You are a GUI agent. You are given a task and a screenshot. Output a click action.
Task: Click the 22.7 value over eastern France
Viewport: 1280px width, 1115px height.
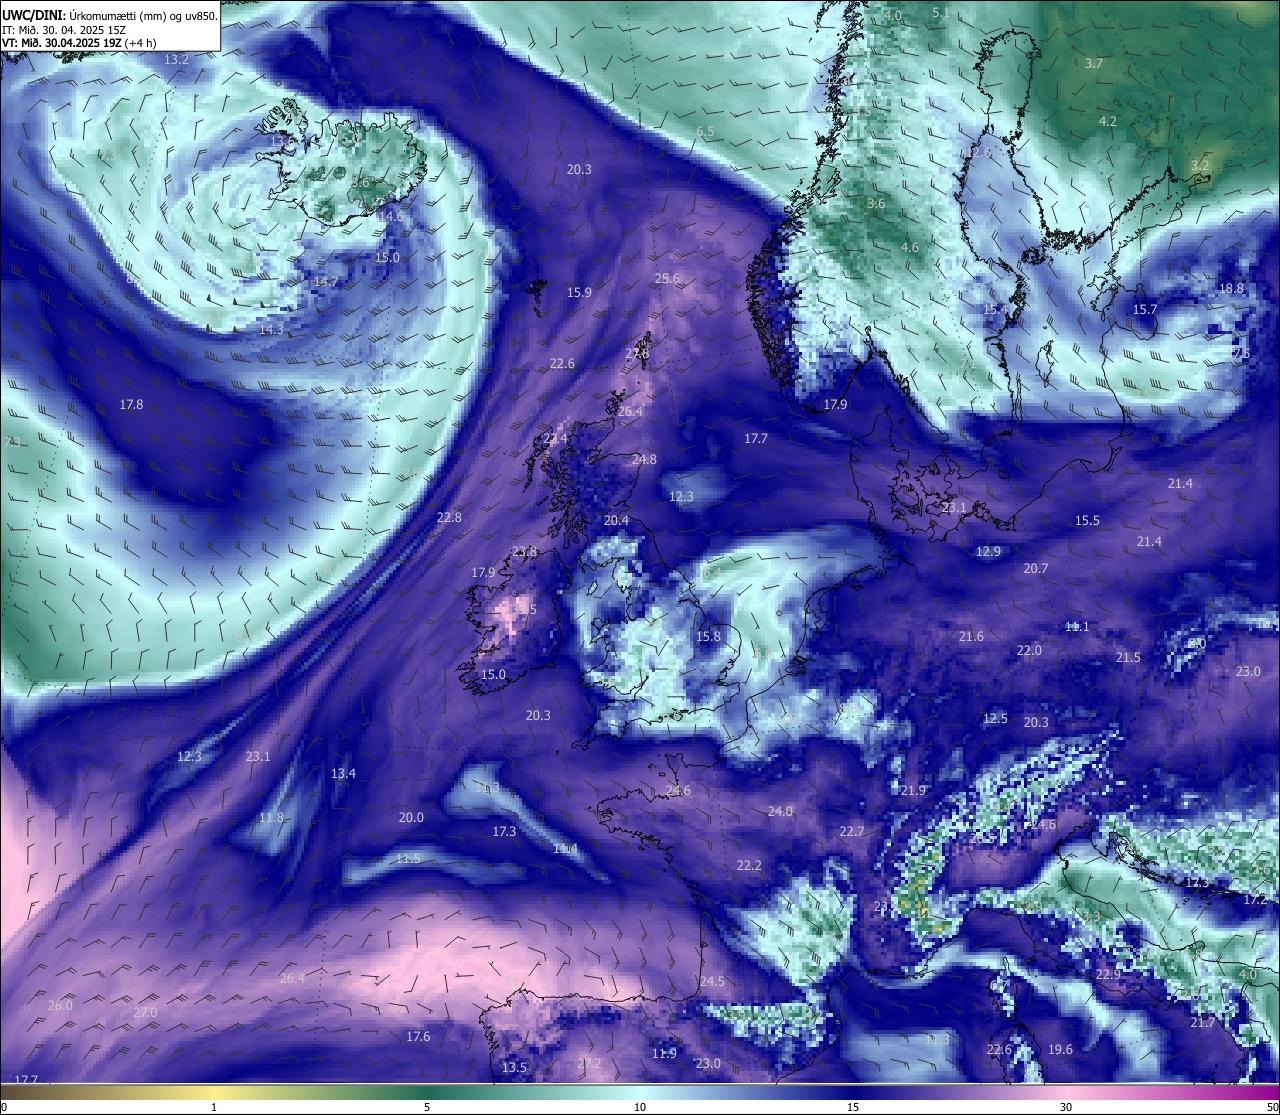tap(851, 832)
